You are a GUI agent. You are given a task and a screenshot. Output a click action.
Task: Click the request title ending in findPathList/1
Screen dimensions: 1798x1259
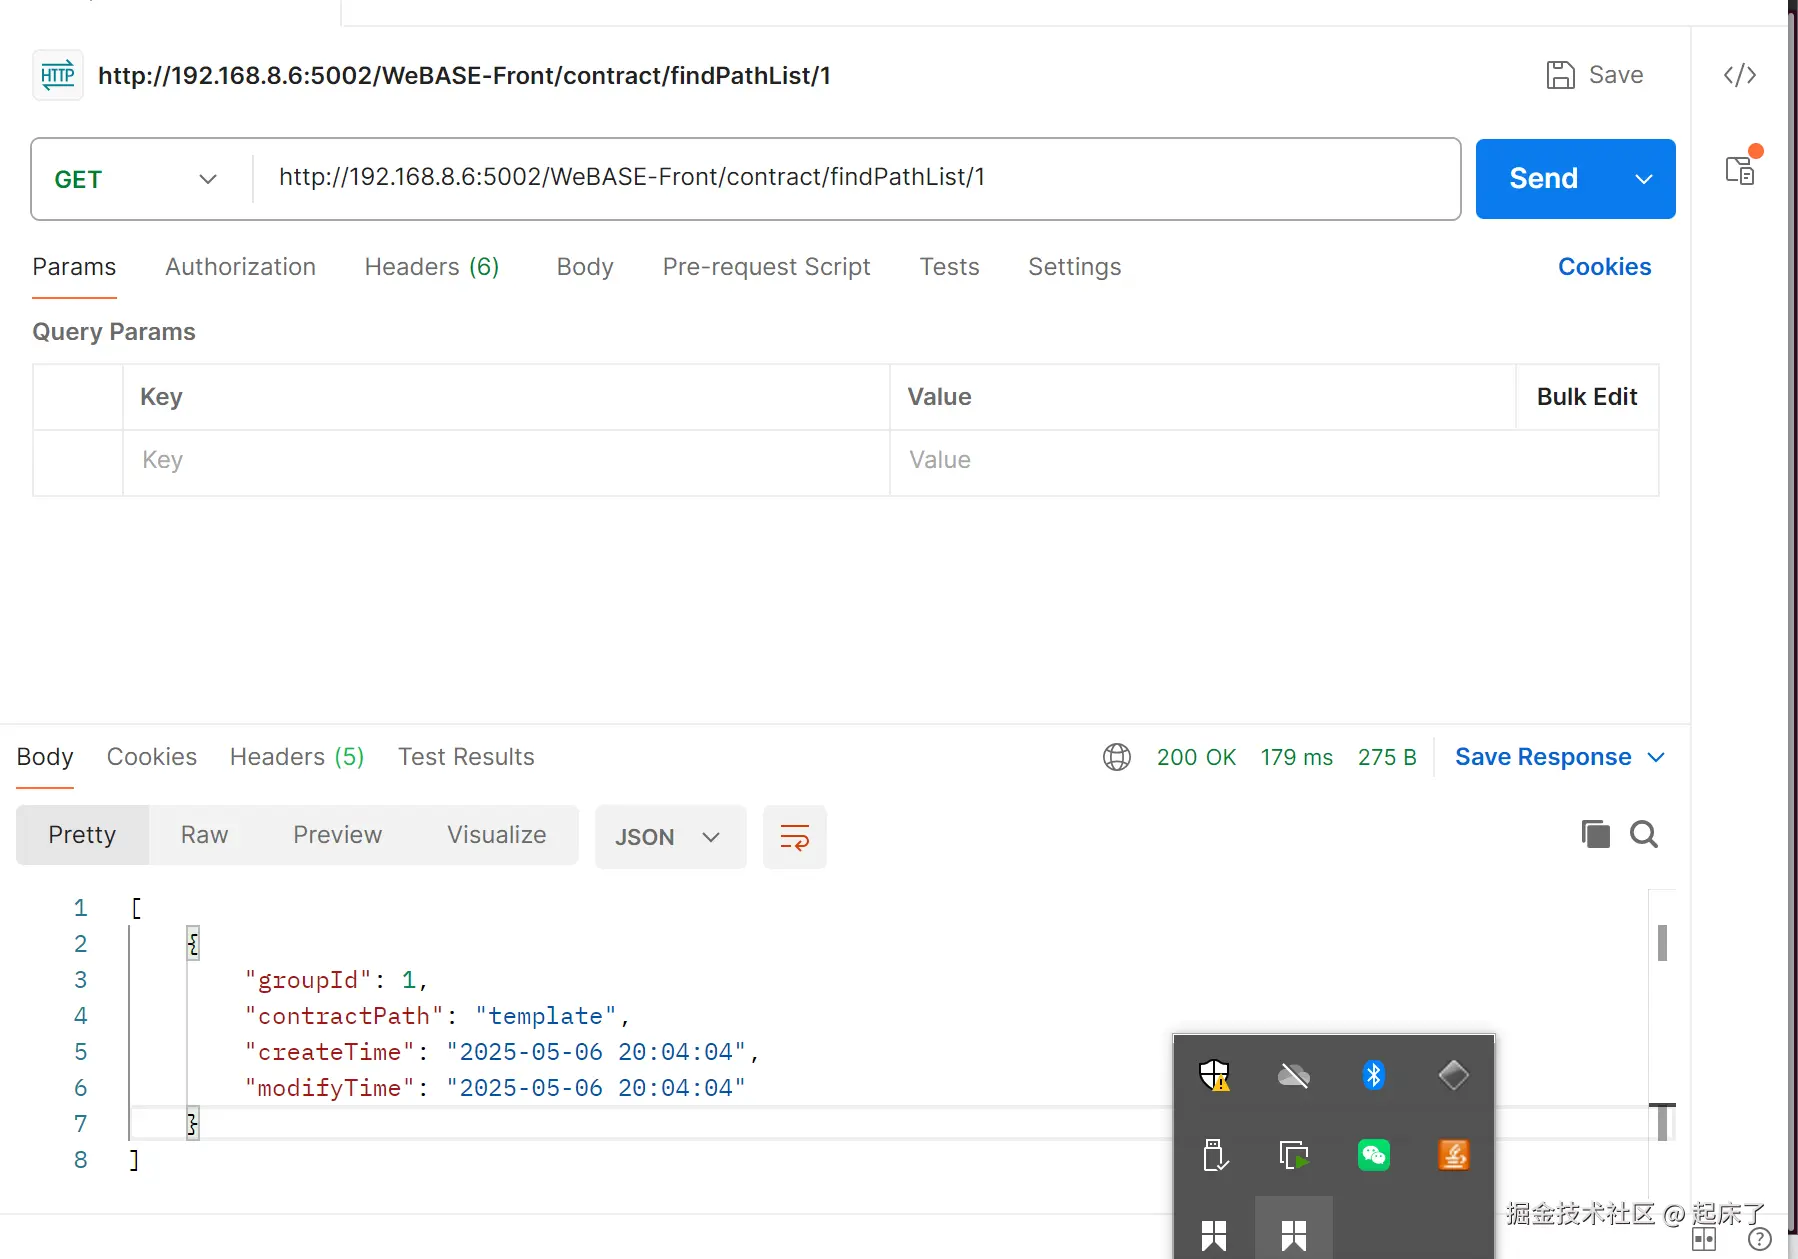click(x=464, y=76)
